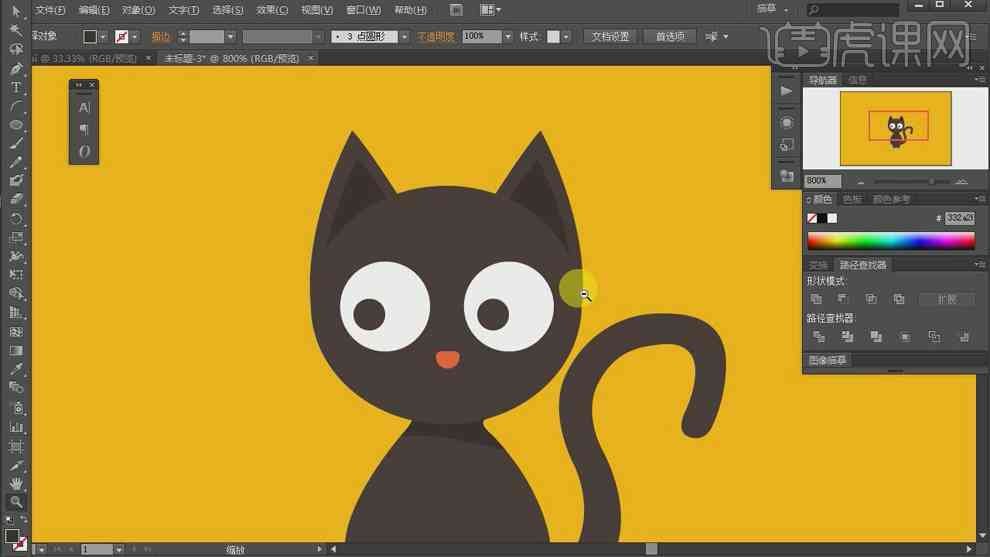This screenshot has height=557, width=990.
Task: Open the arrange documents dropdown
Action: 491,10
